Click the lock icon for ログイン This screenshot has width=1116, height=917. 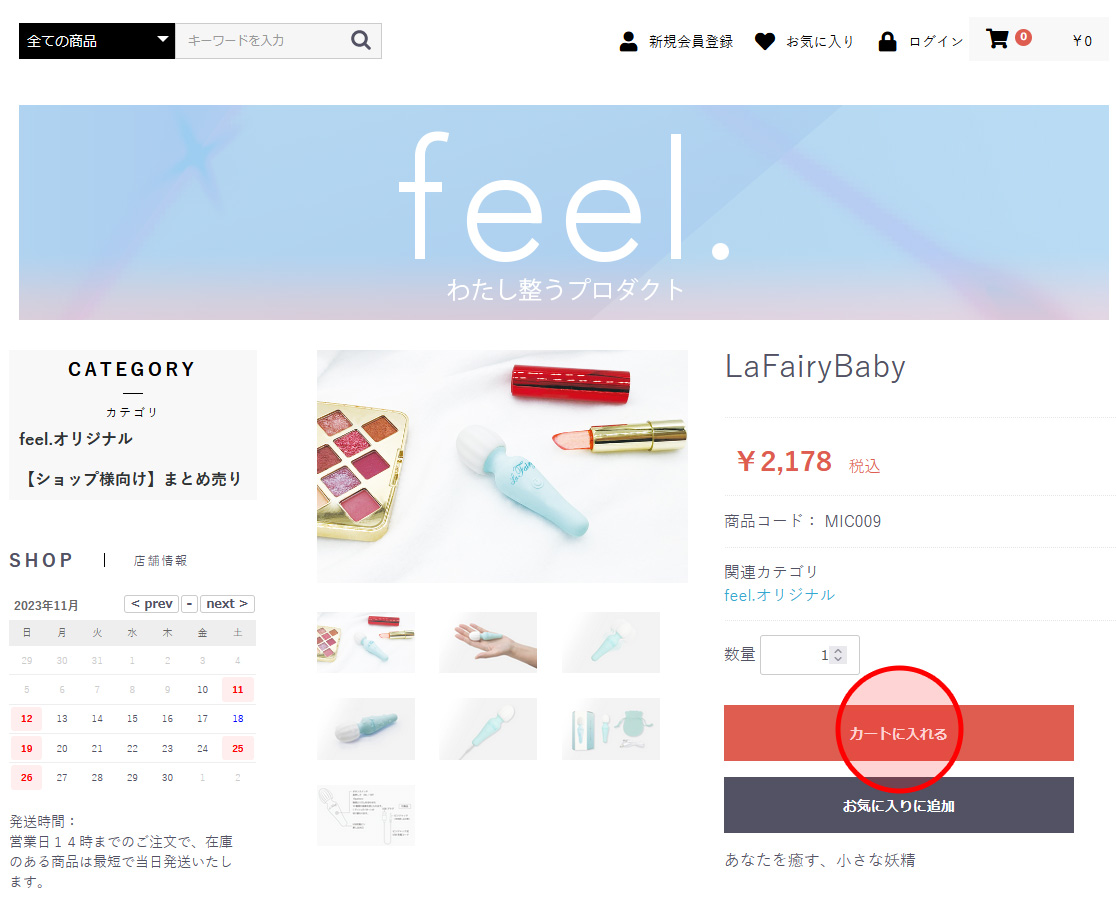click(x=887, y=41)
